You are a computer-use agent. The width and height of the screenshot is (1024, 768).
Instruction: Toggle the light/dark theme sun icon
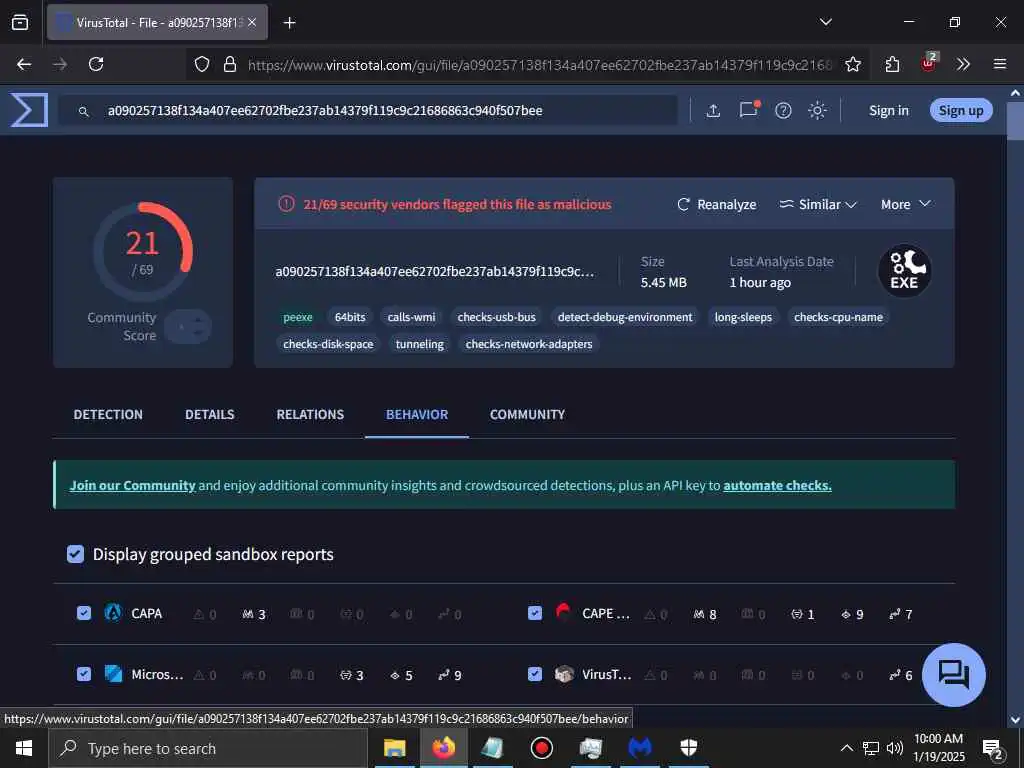tap(817, 110)
